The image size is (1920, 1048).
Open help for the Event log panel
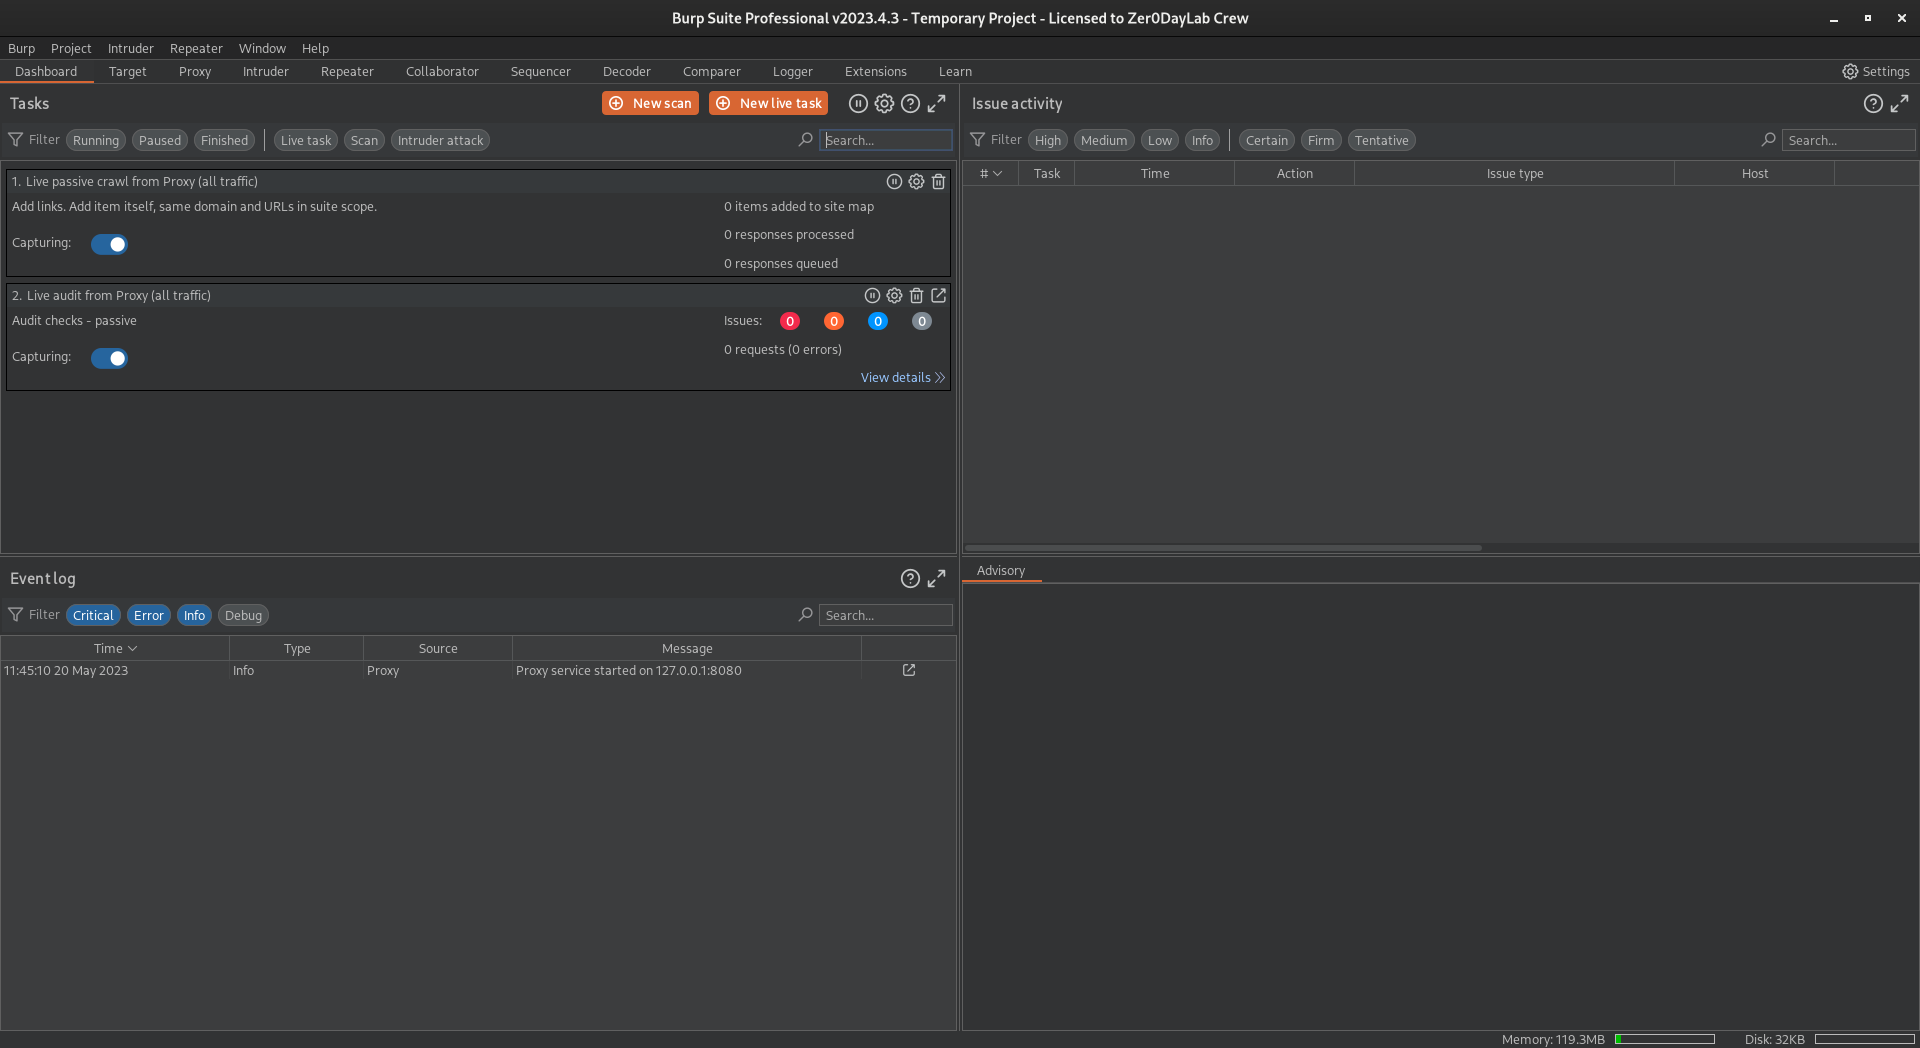point(910,579)
